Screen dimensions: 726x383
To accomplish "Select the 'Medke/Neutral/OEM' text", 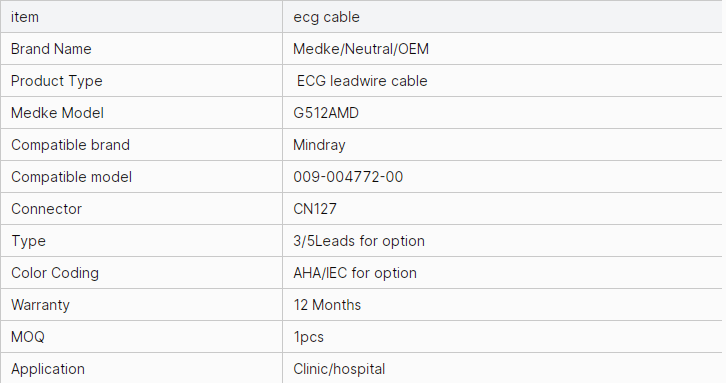I will (361, 49).
